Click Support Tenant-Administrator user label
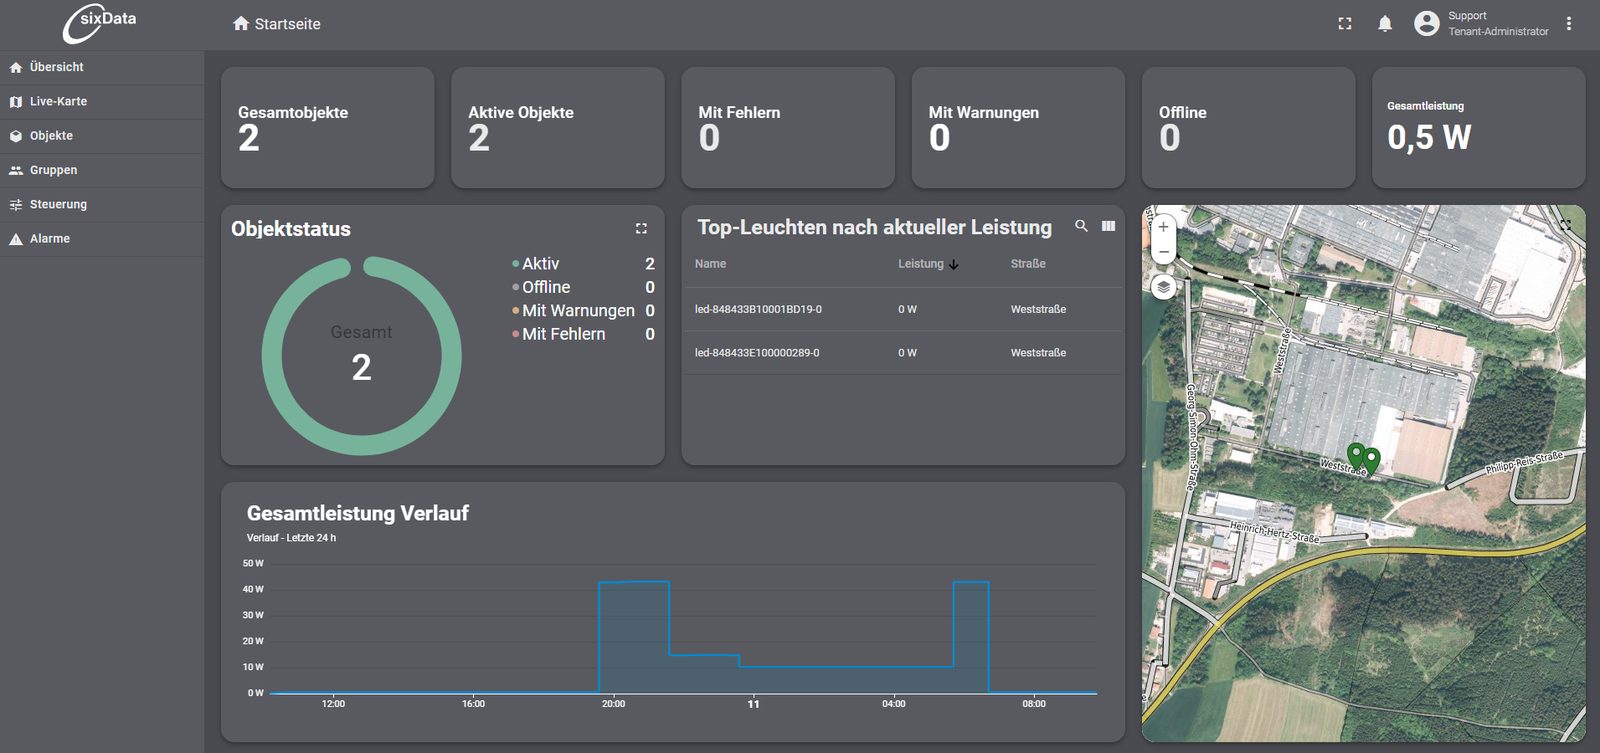Image resolution: width=1600 pixels, height=753 pixels. (x=1498, y=24)
